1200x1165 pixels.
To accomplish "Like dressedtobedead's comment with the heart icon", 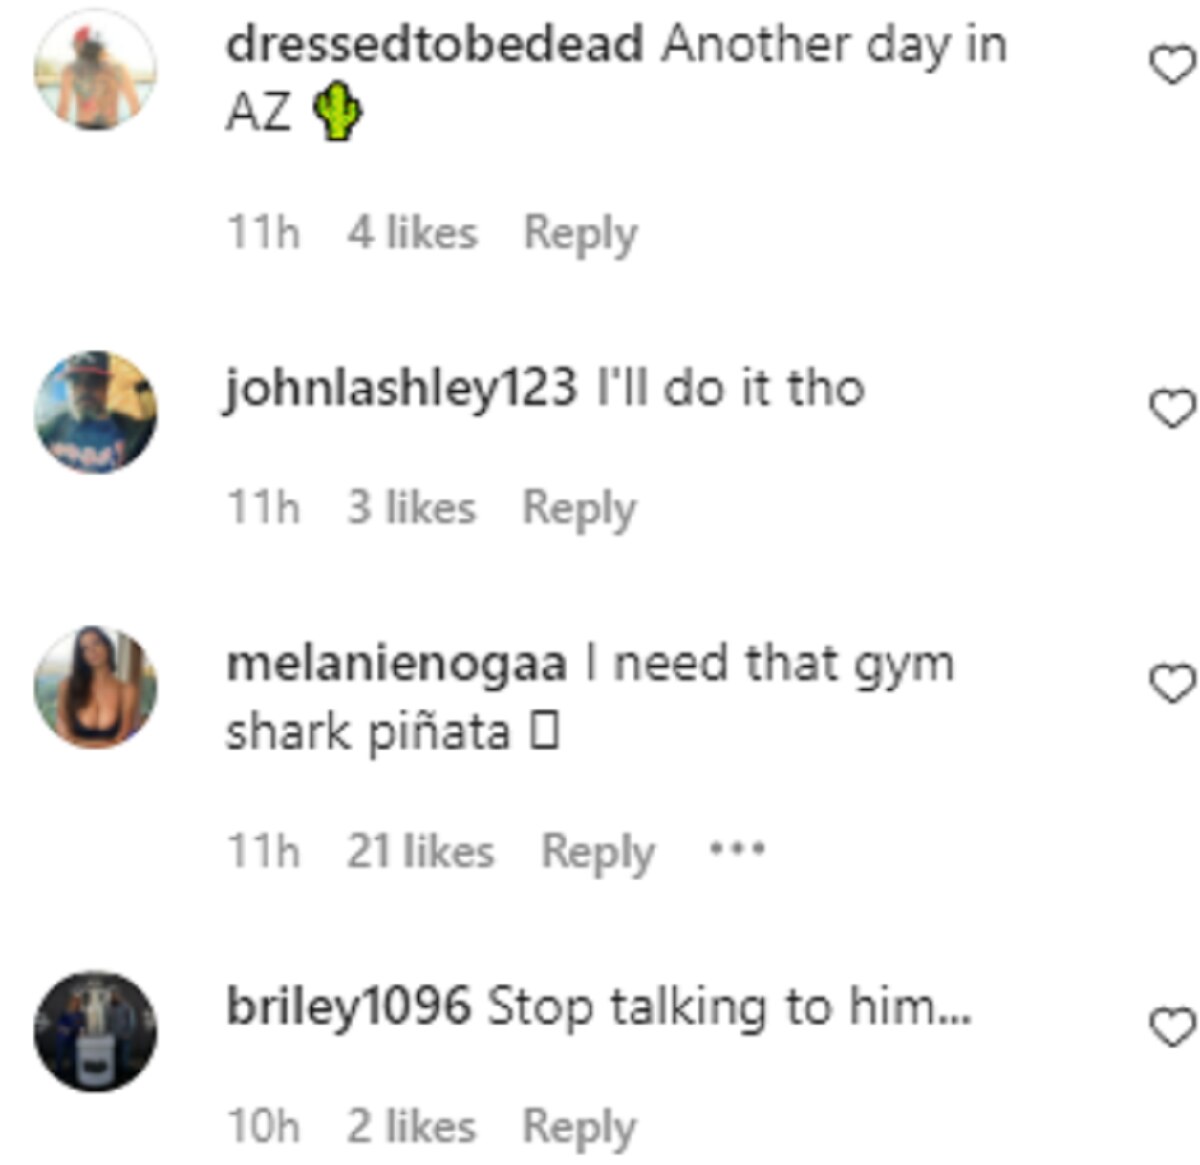I will point(1171,67).
